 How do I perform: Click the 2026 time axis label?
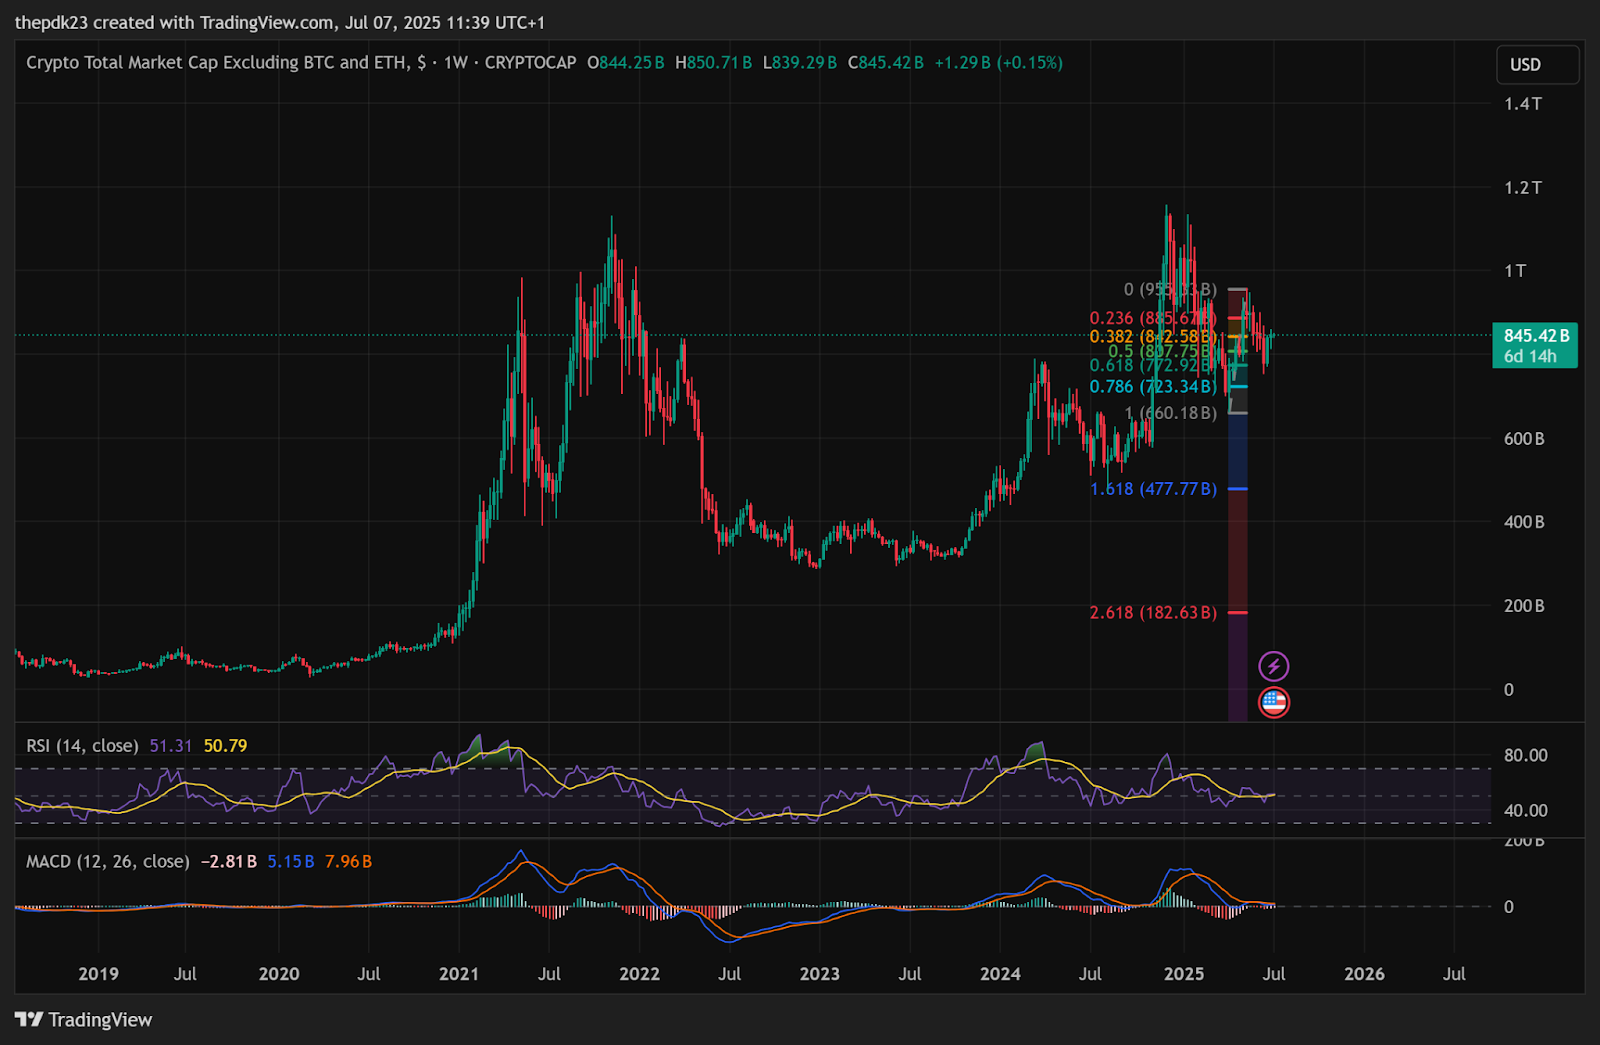pyautogui.click(x=1364, y=974)
